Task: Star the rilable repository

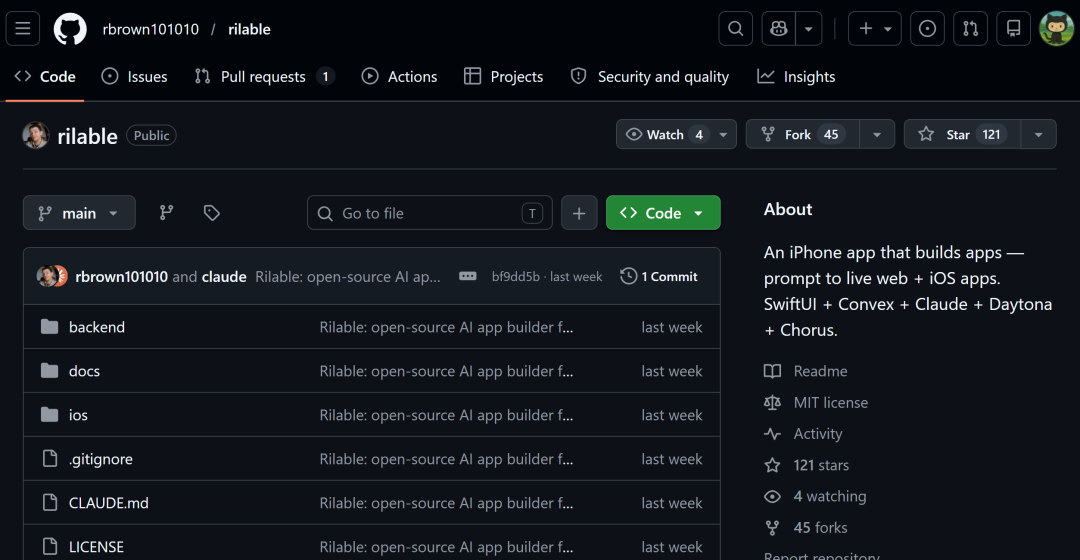Action: click(962, 134)
